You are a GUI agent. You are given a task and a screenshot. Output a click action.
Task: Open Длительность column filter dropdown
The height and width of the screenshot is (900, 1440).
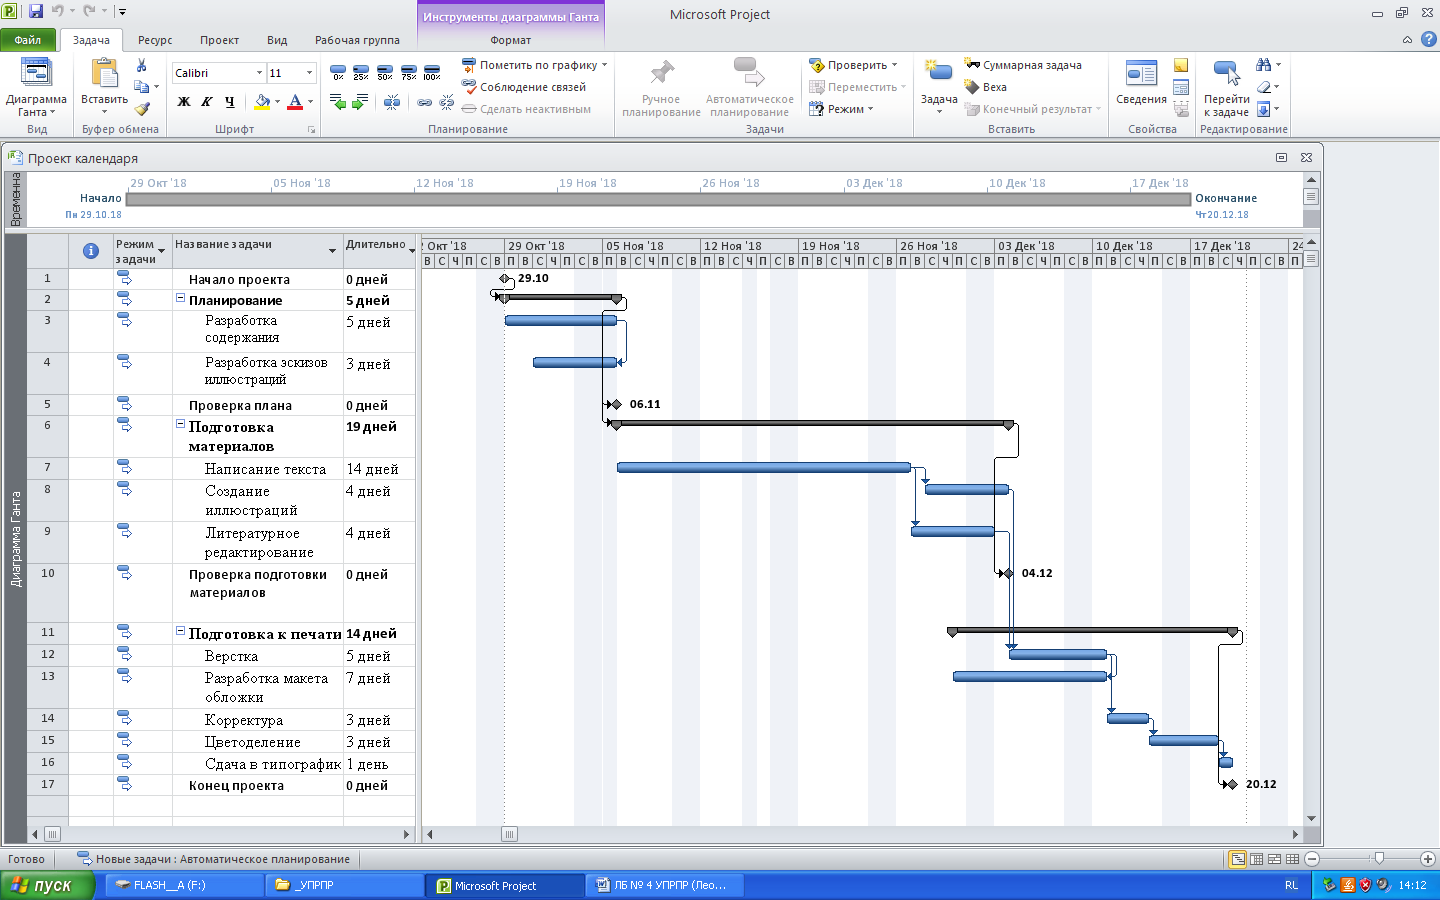412,251
